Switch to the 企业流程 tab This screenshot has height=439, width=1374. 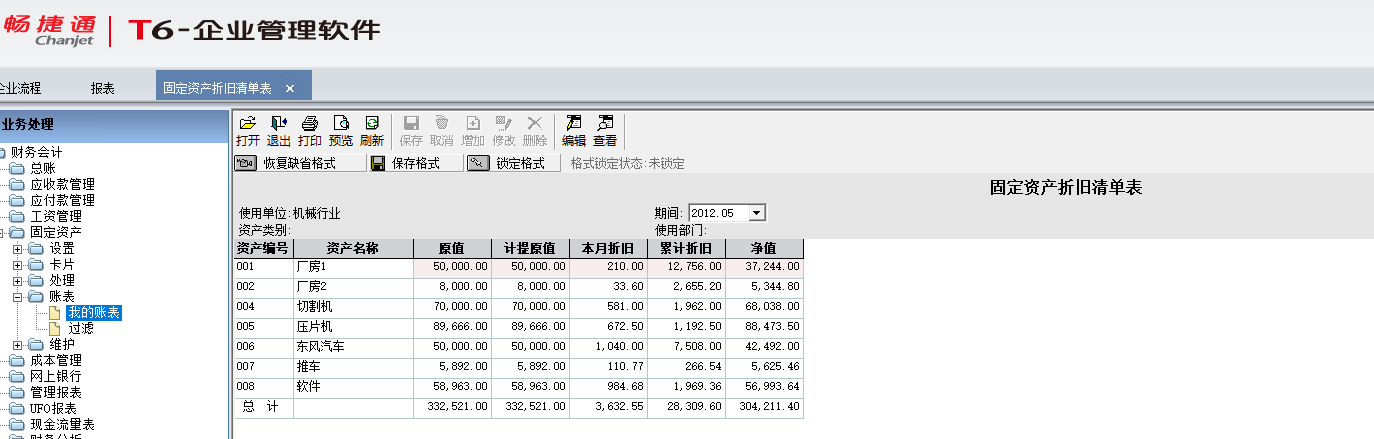20,88
